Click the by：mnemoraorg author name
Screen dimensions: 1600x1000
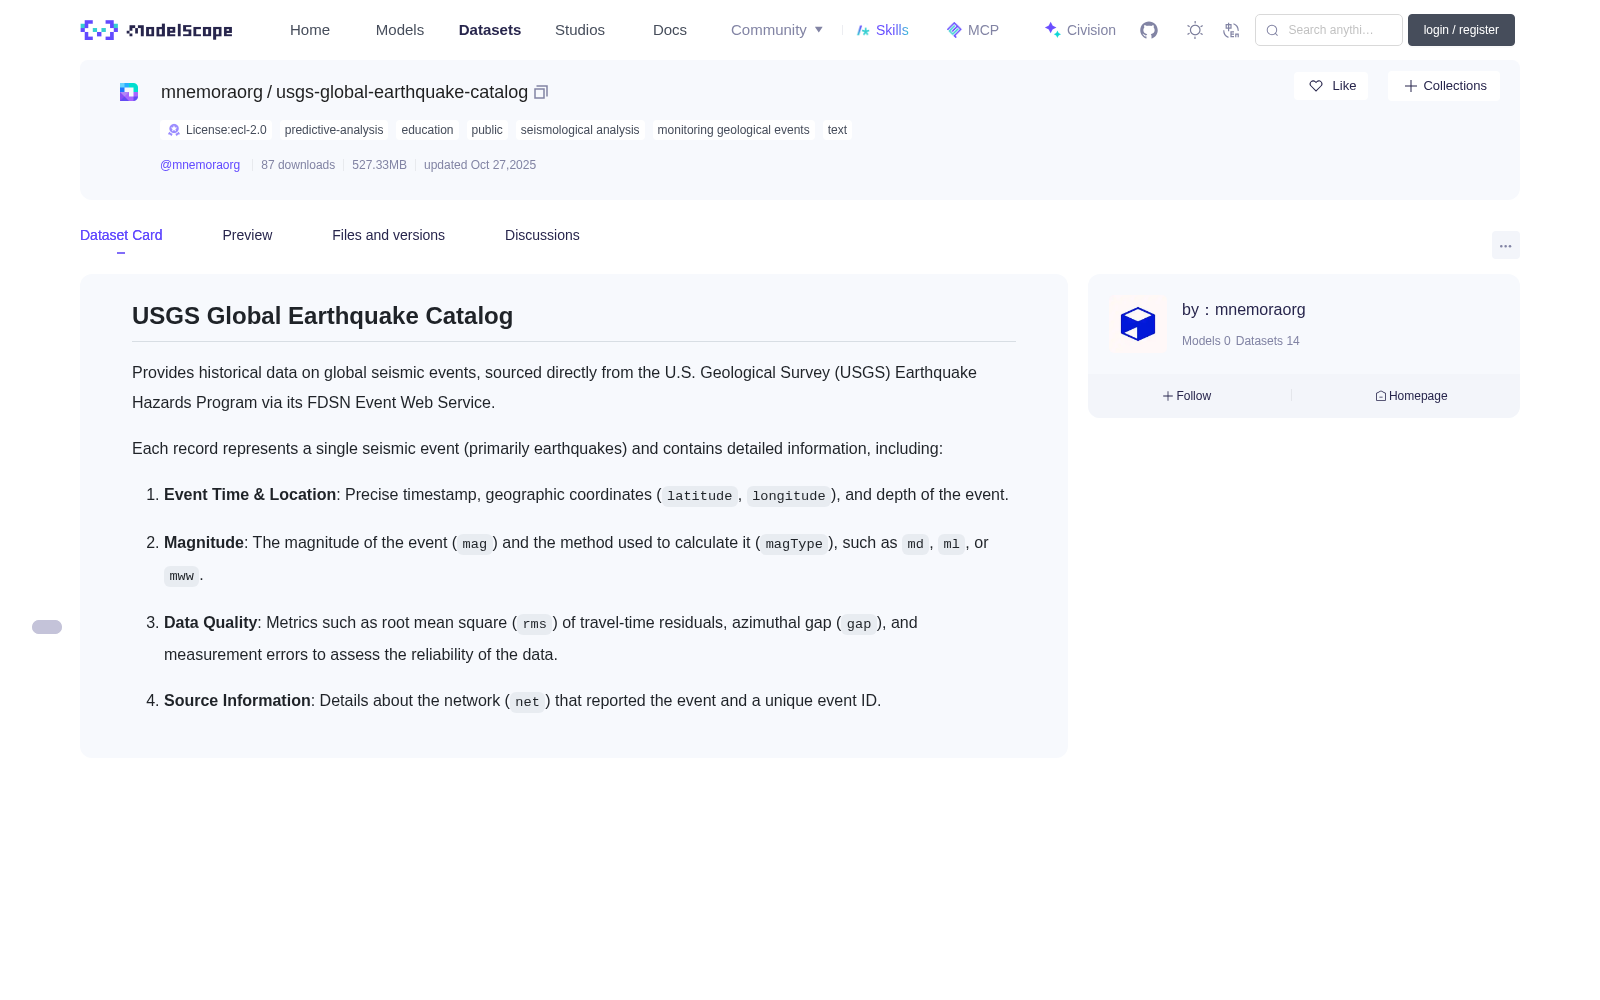click(x=1244, y=310)
